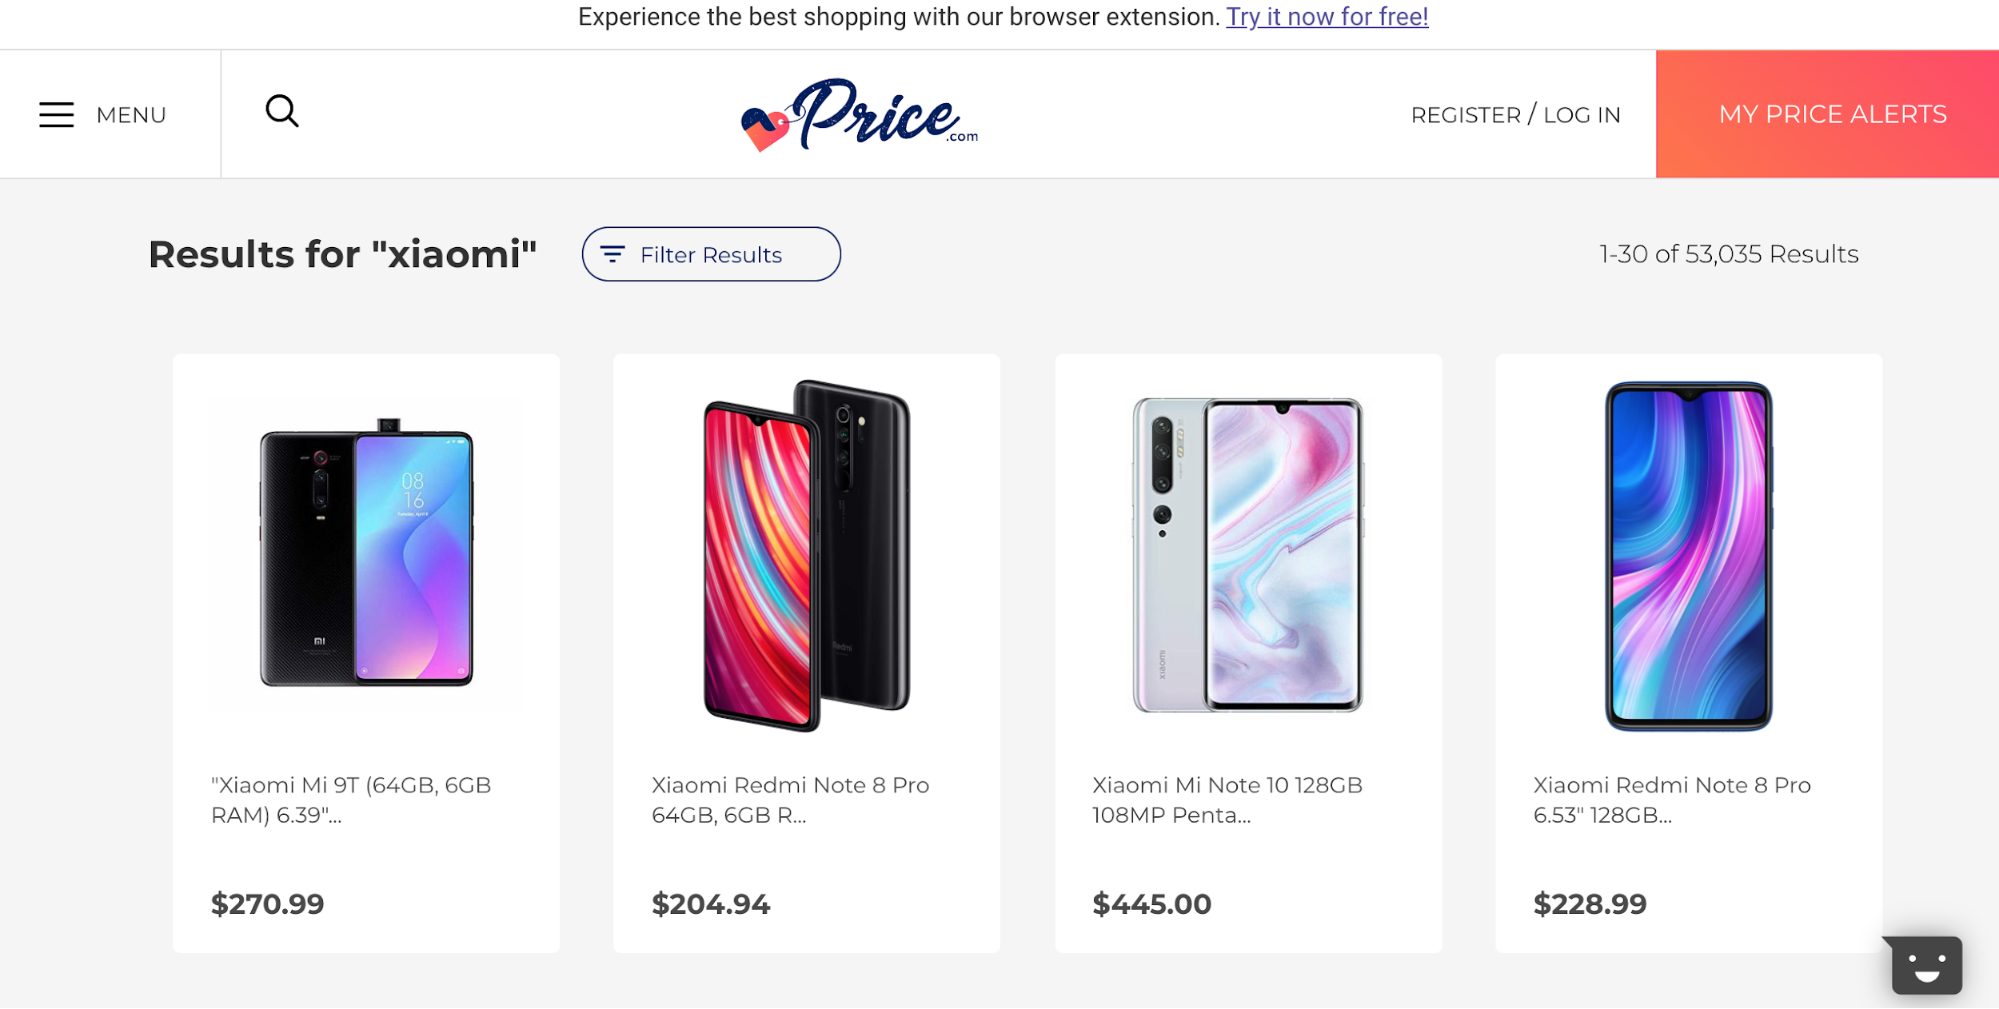The width and height of the screenshot is (1999, 1009).
Task: Open the Xiaomi Mi 9T (64GB, 6GB RAM) title
Action: point(351,800)
